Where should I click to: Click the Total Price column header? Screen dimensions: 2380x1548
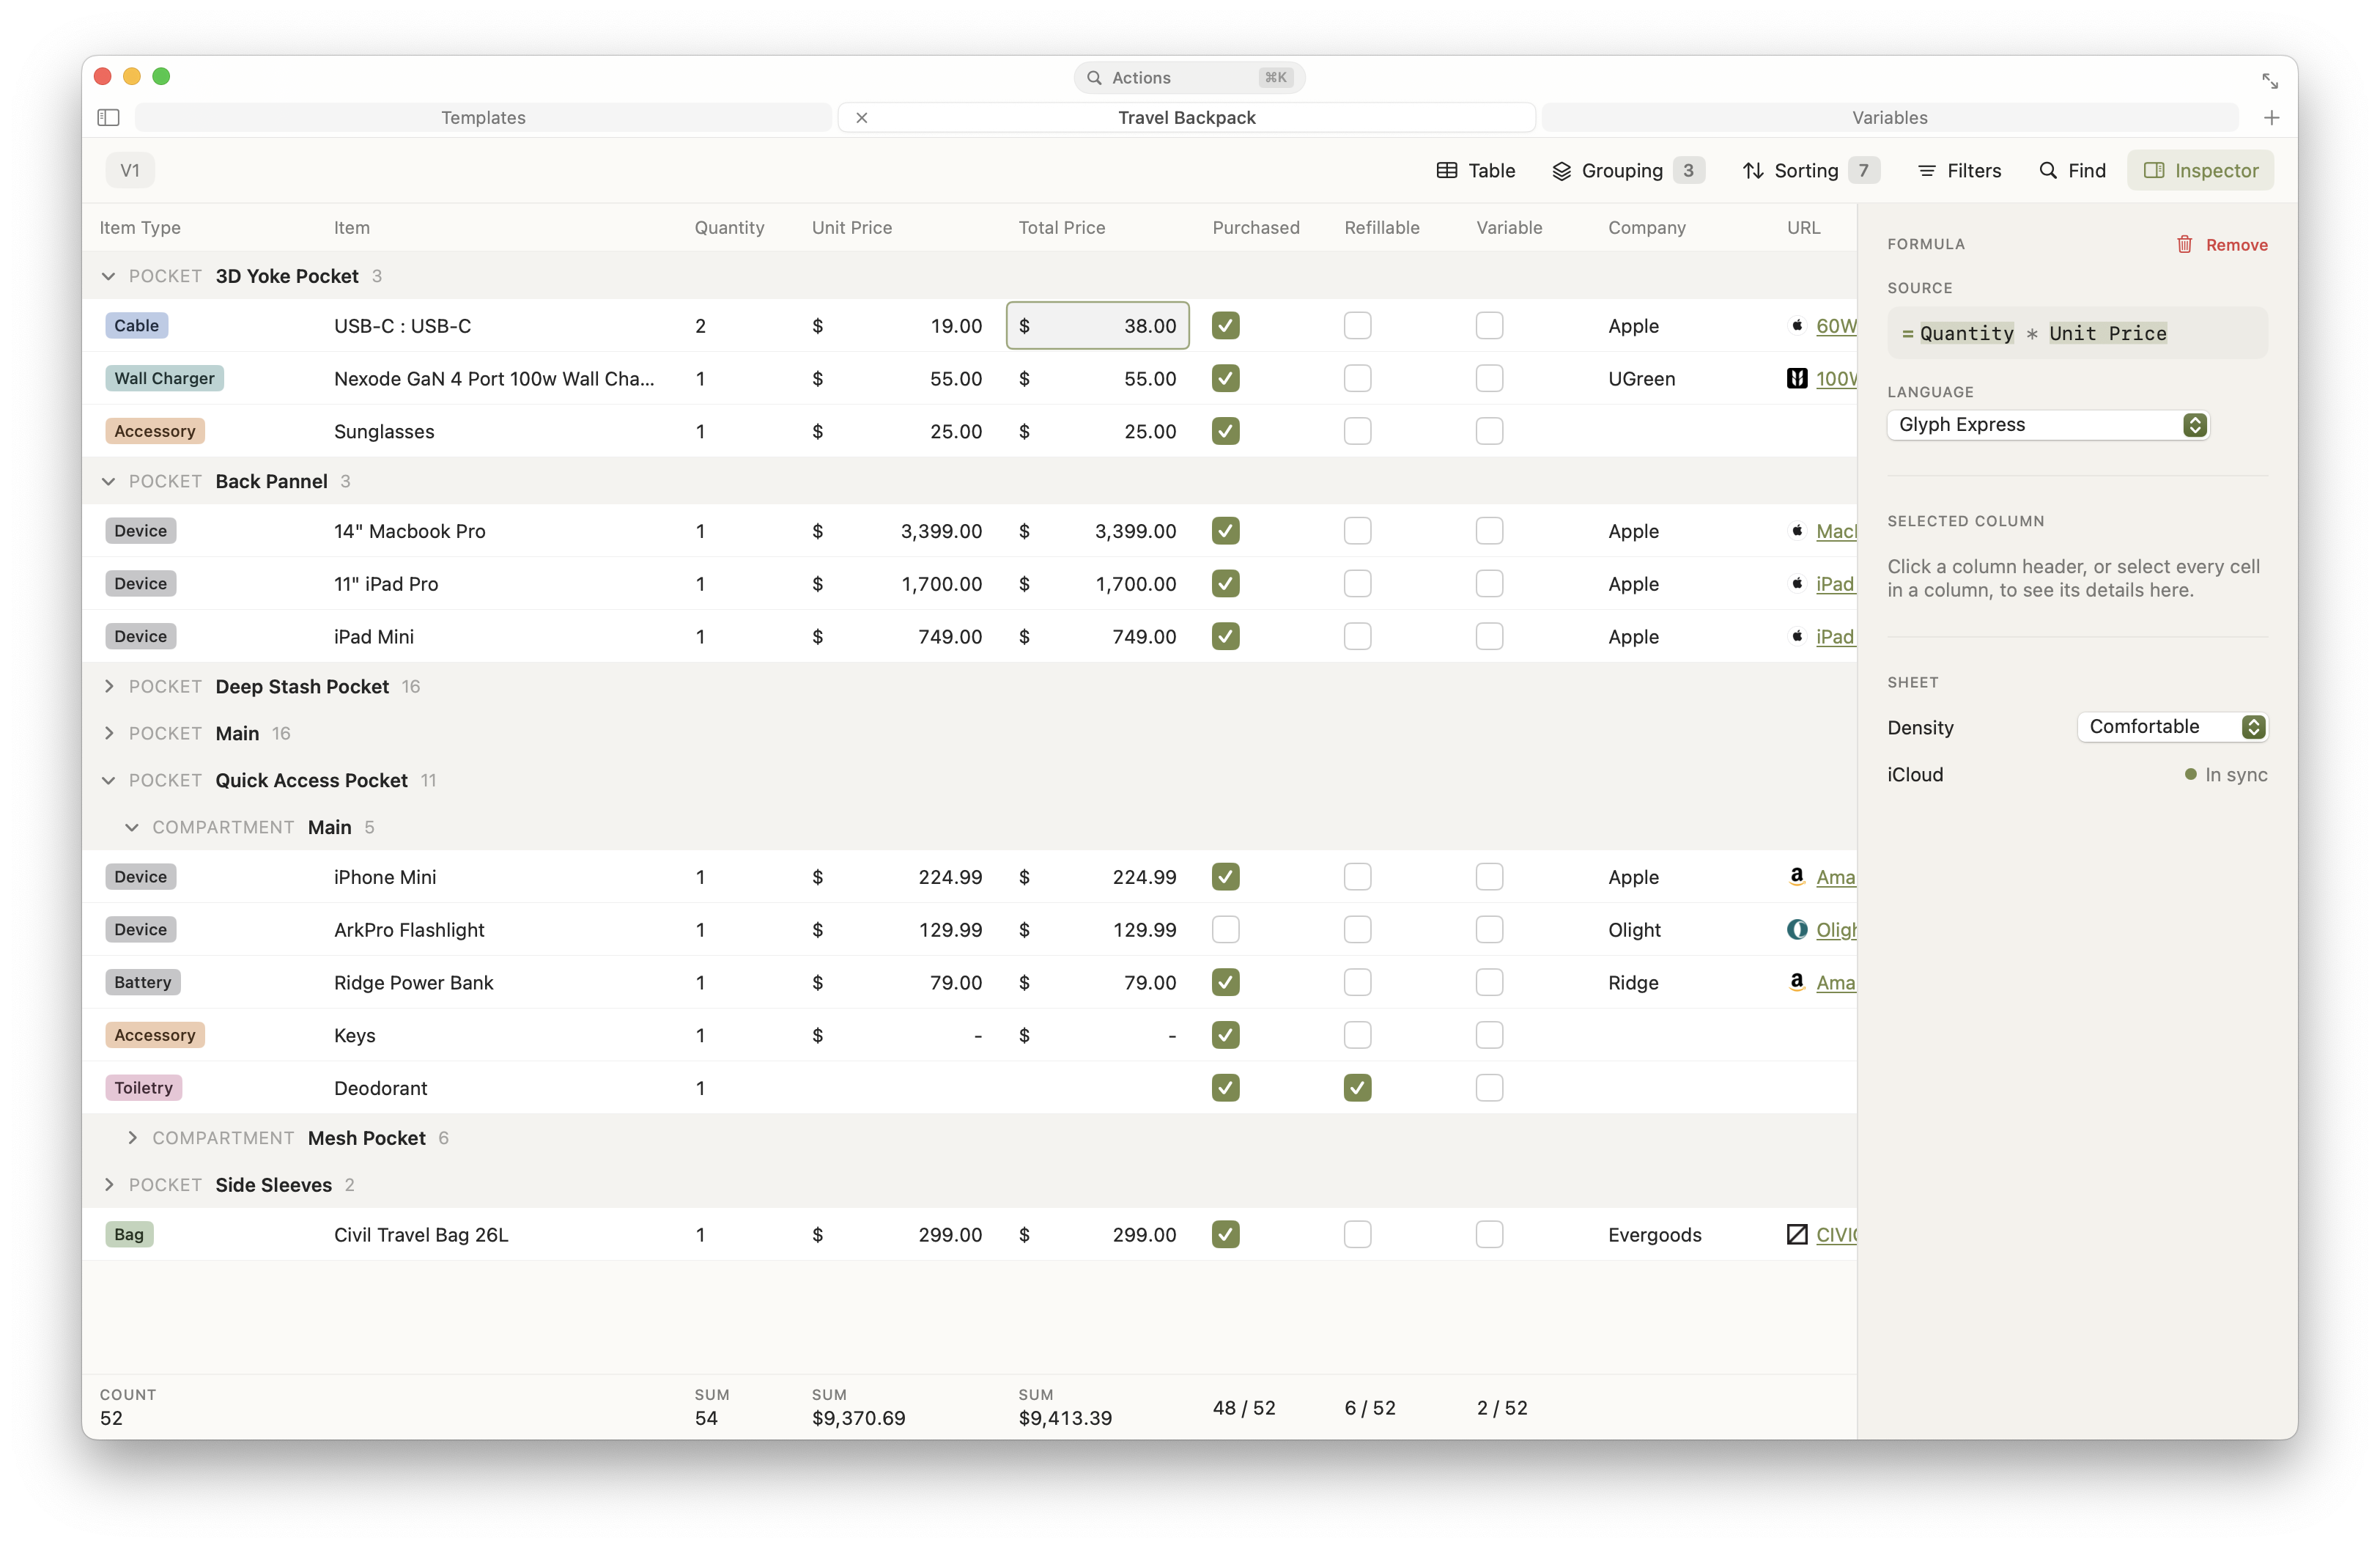tap(1061, 227)
